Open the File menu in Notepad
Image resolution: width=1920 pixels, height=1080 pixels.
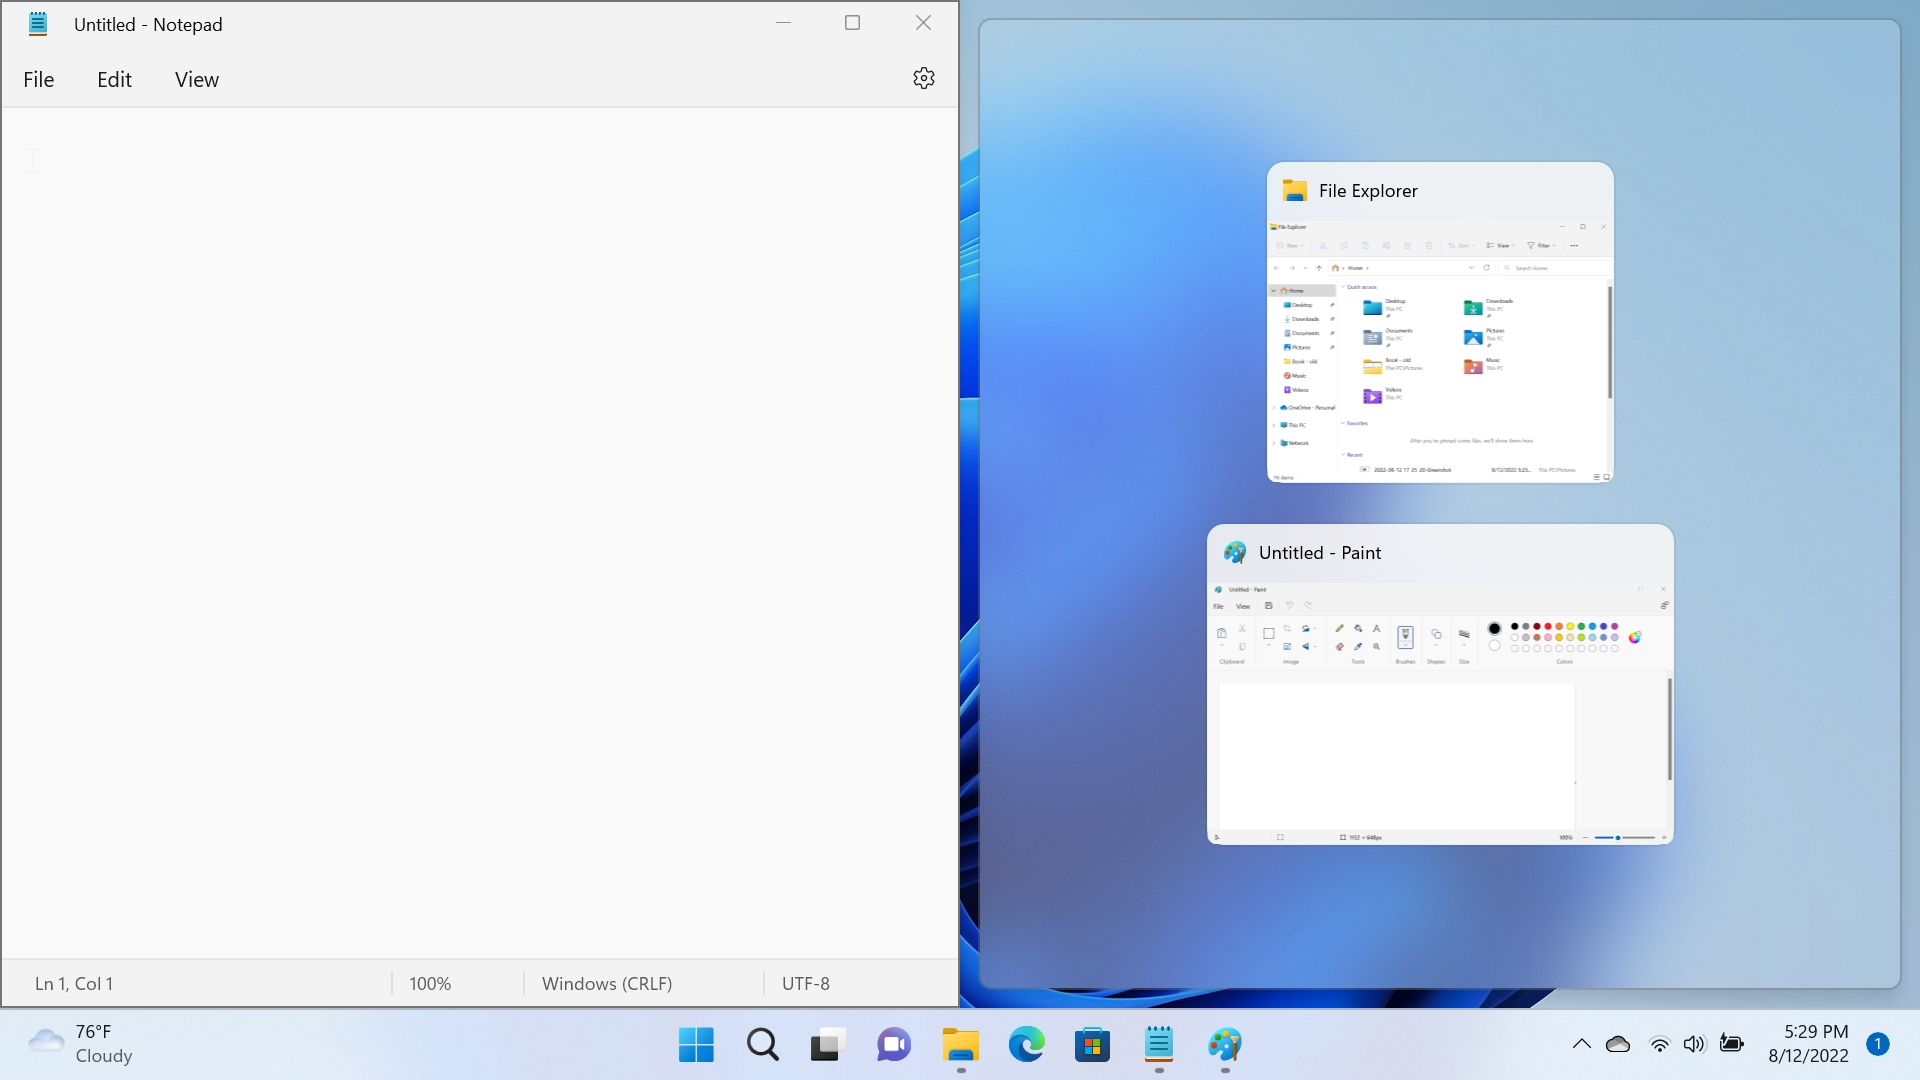pyautogui.click(x=39, y=80)
